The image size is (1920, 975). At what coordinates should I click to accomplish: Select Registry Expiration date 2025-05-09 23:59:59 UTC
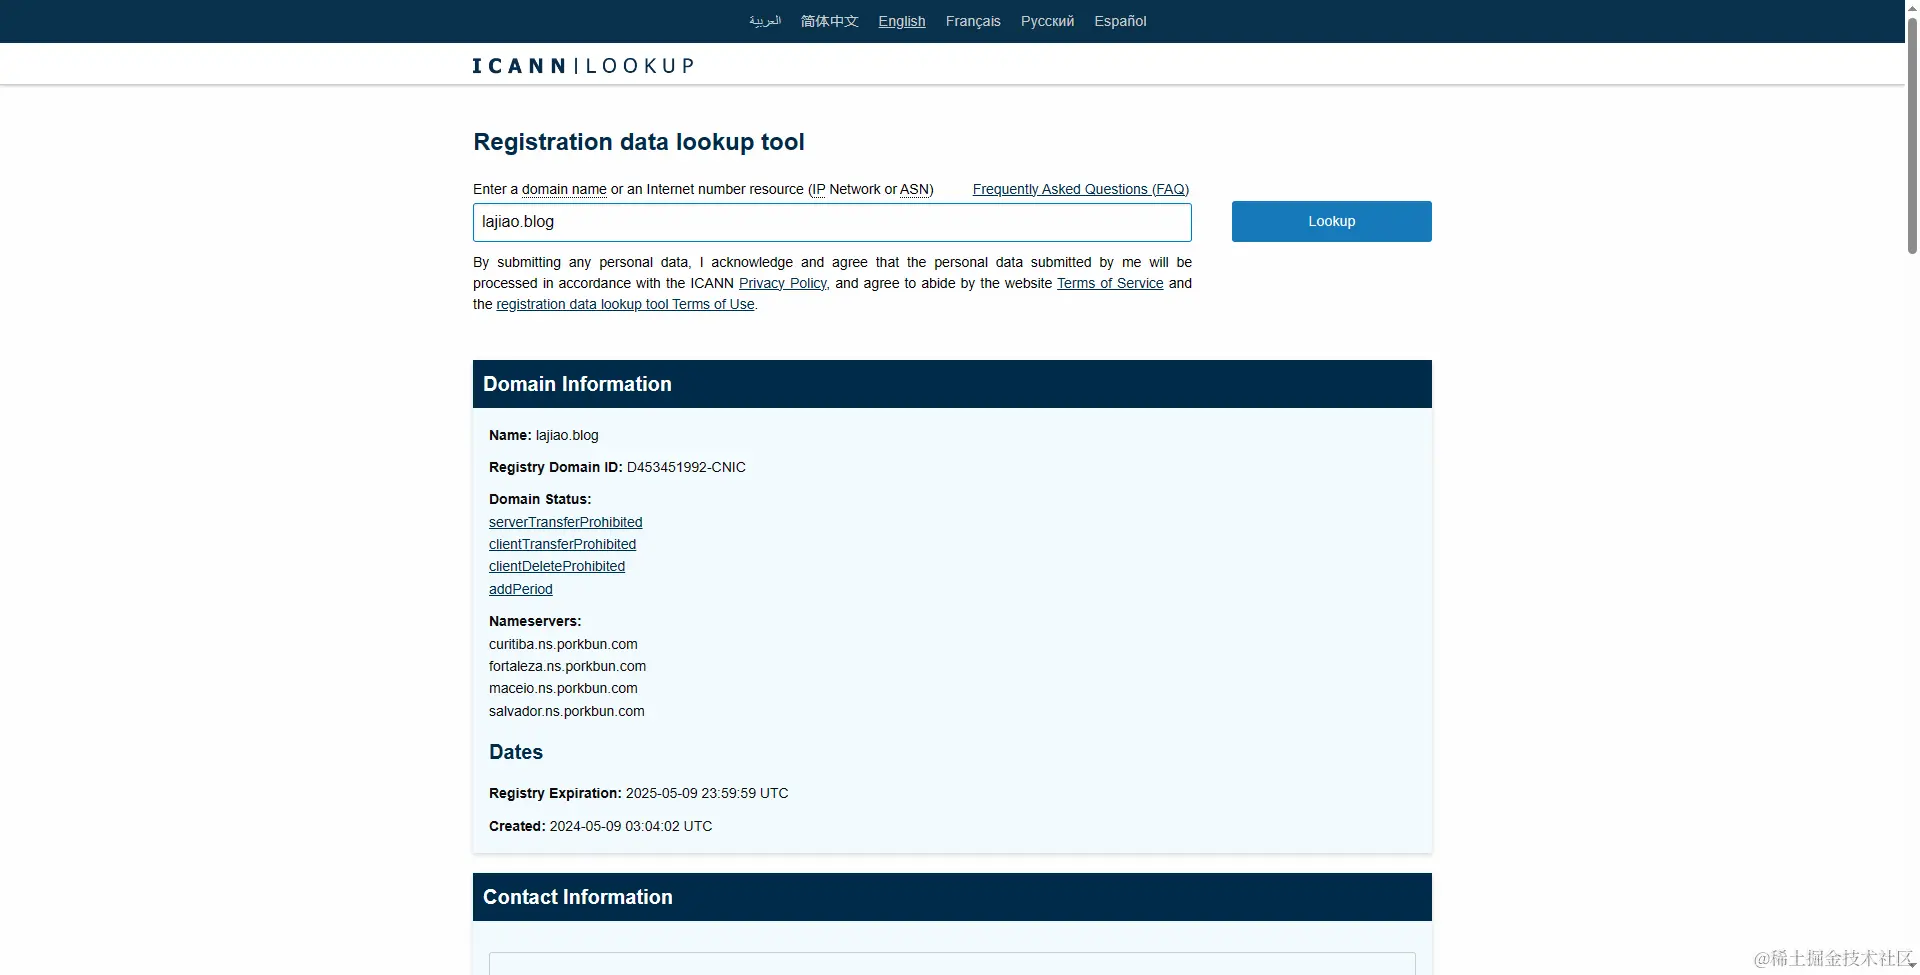707,793
